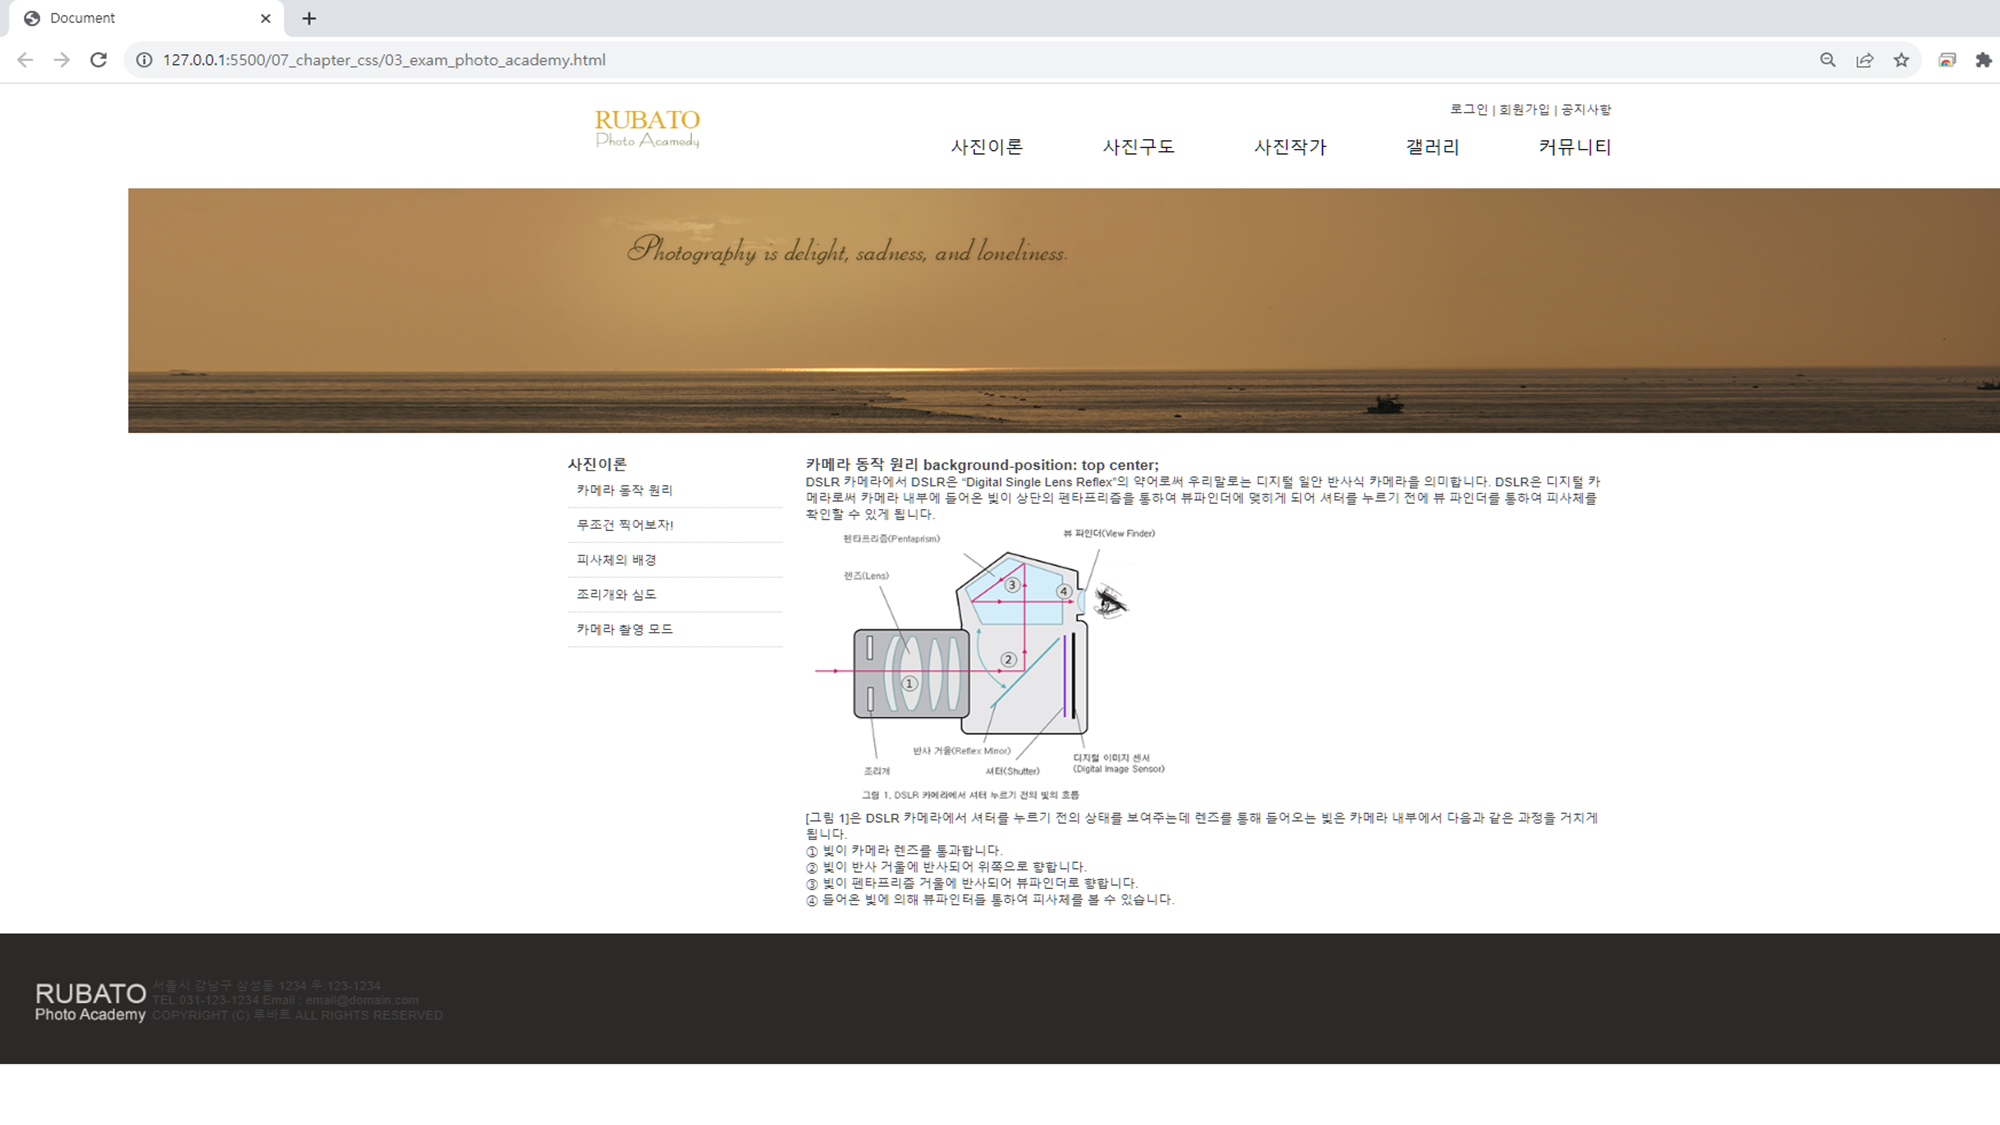Open the zoom magnifier icon in toolbar
2000x1125 pixels.
1827,60
